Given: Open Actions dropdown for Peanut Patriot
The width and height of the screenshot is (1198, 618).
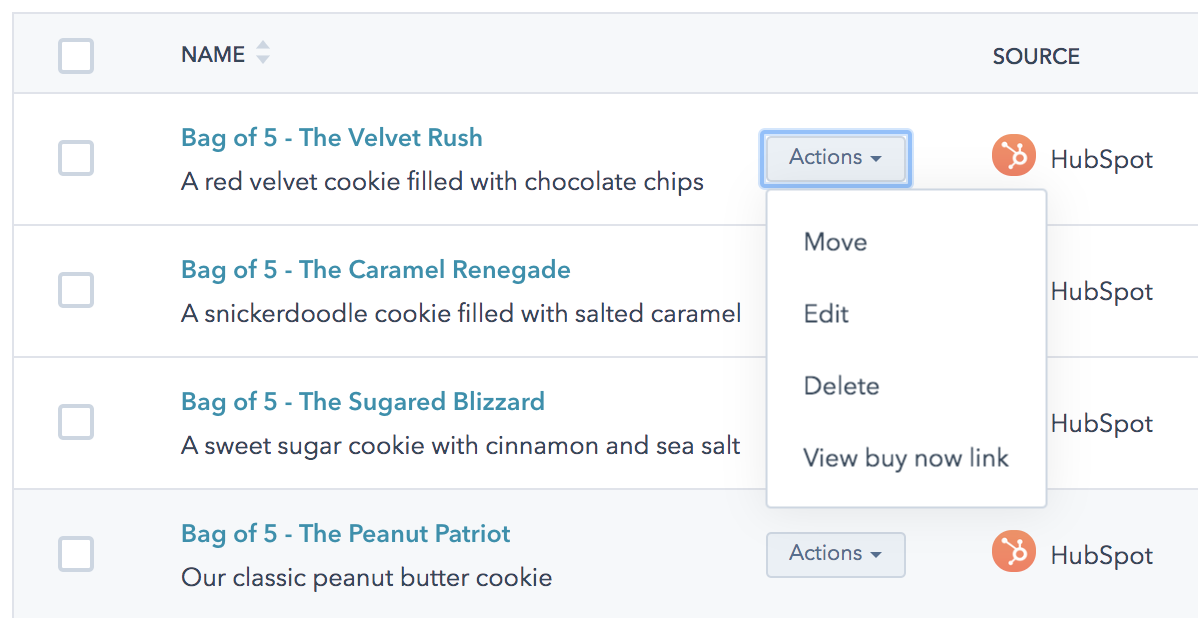Looking at the screenshot, I should tap(835, 554).
